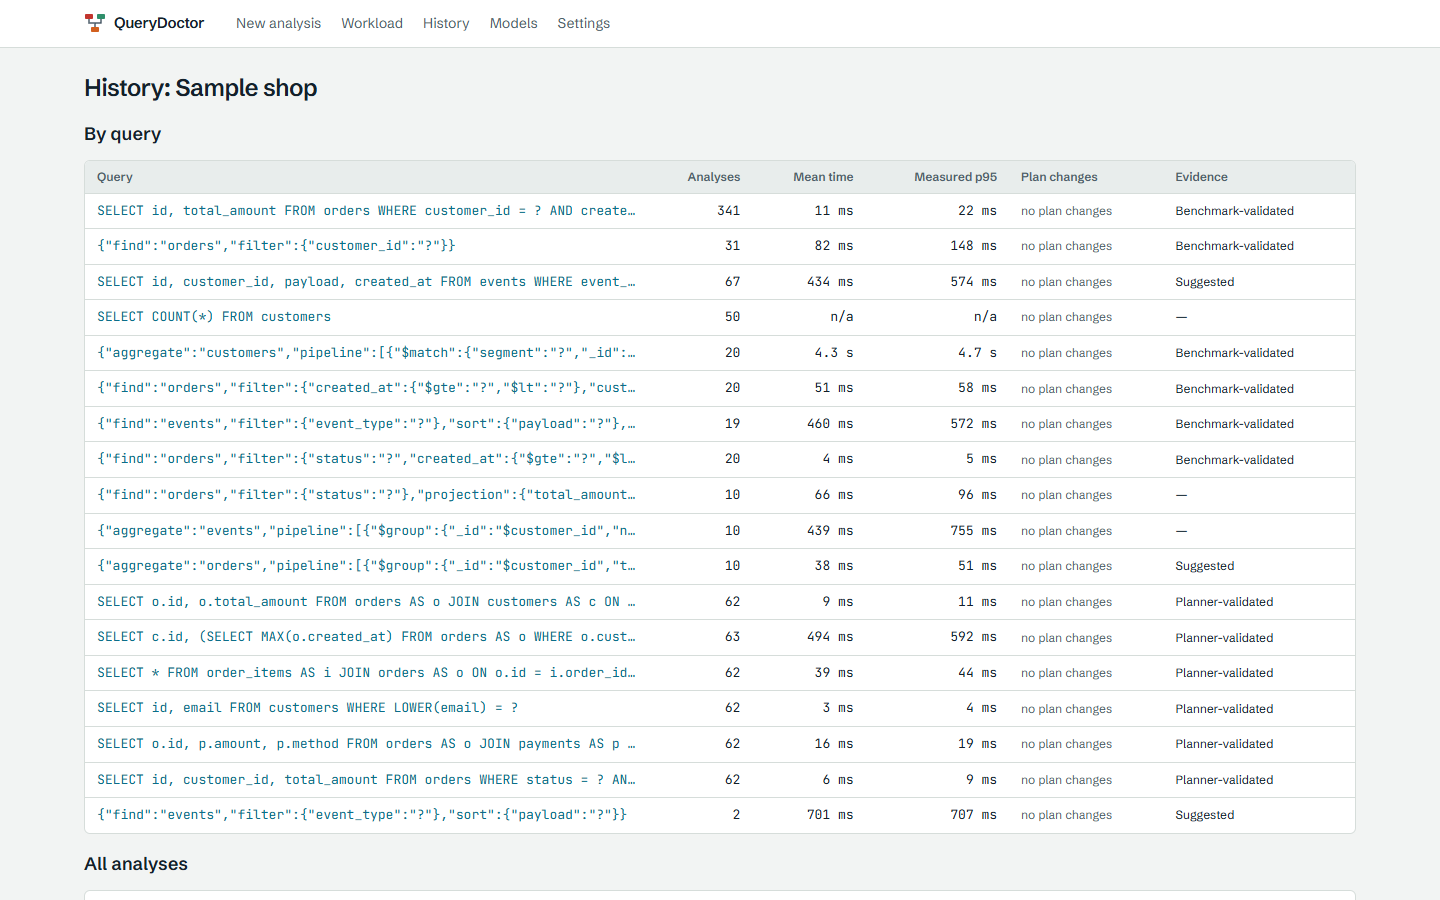Image resolution: width=1440 pixels, height=900 pixels.
Task: Click the Analyses column header
Action: [714, 177]
